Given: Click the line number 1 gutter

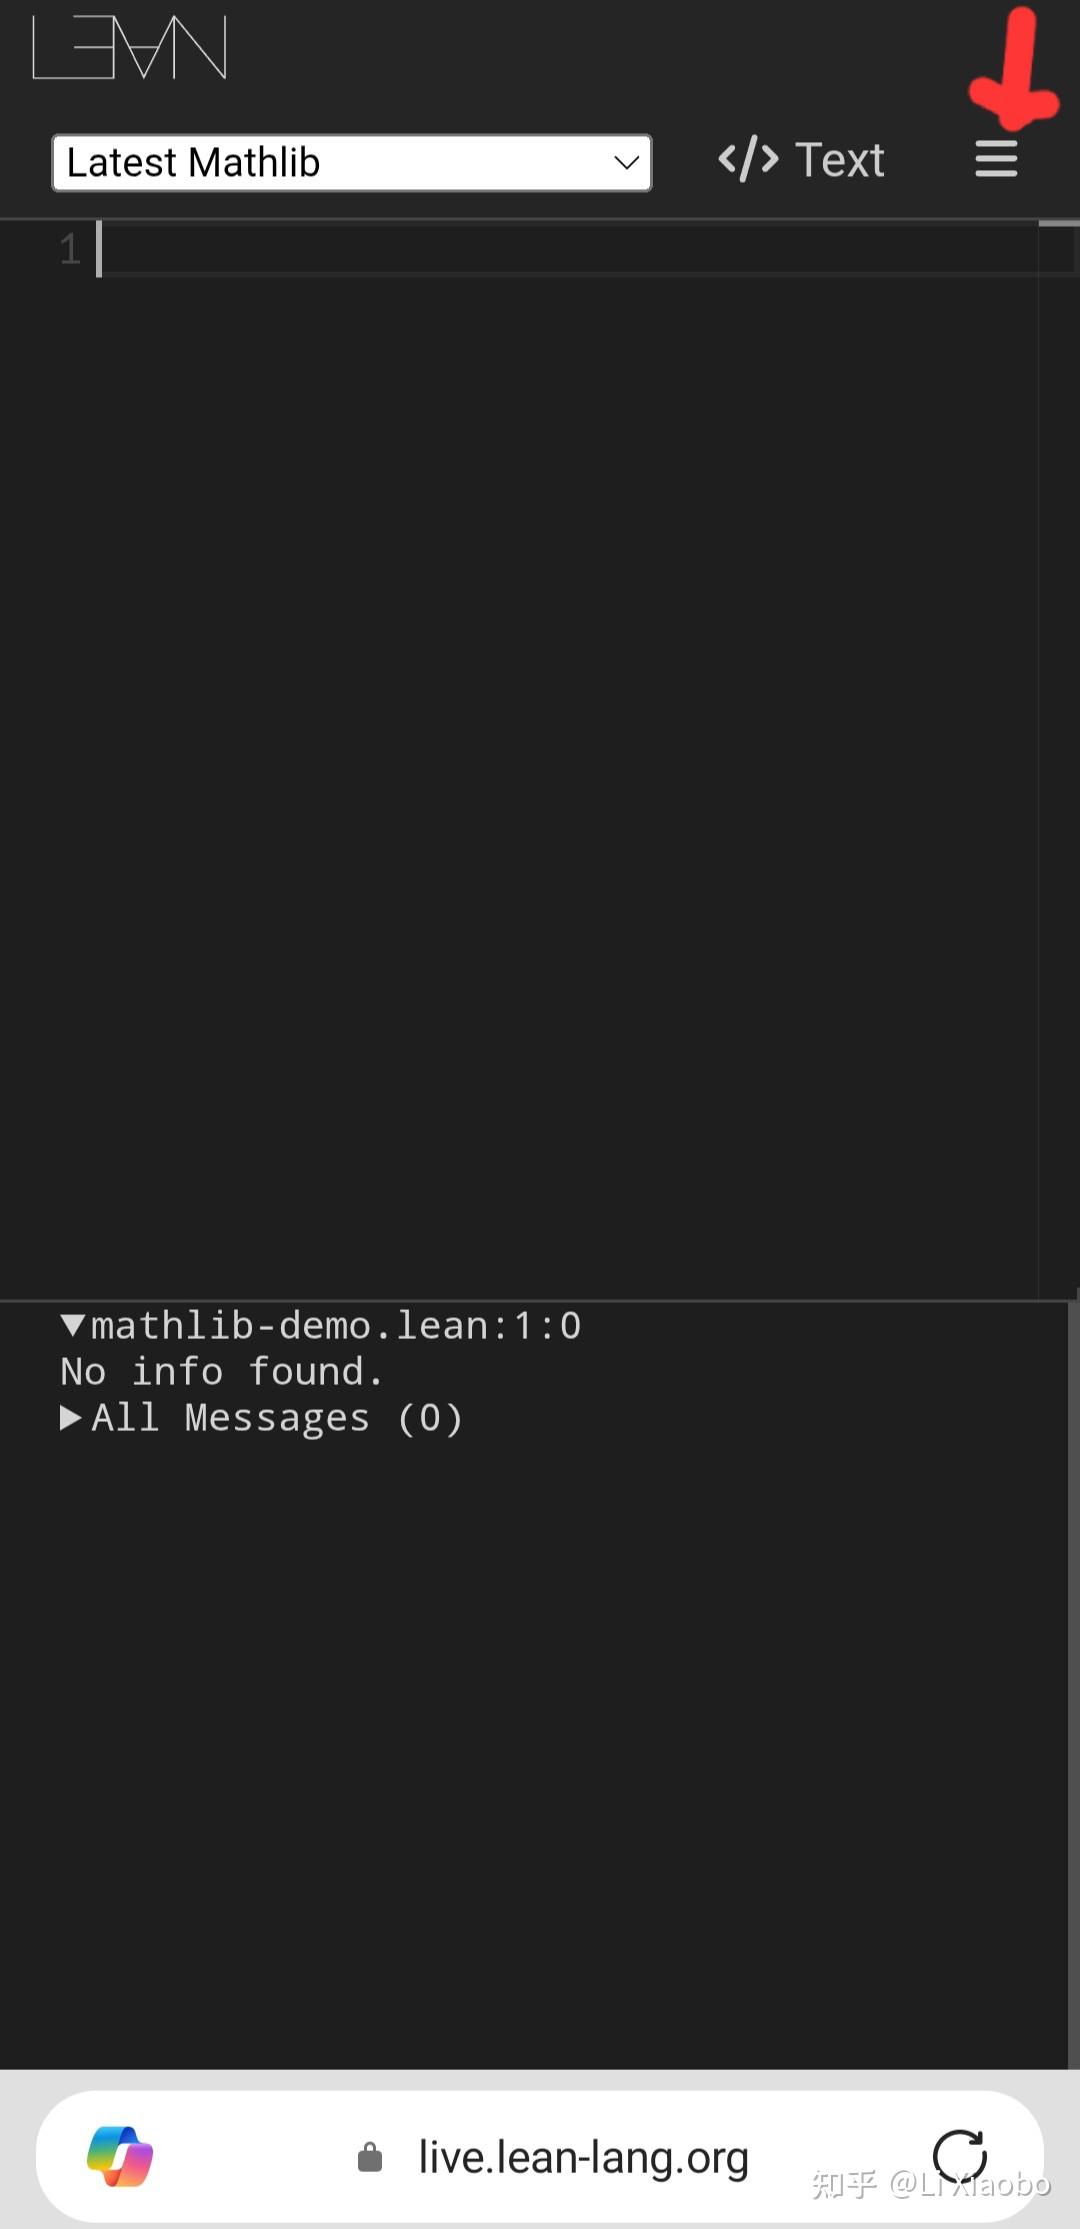Looking at the screenshot, I should [69, 249].
